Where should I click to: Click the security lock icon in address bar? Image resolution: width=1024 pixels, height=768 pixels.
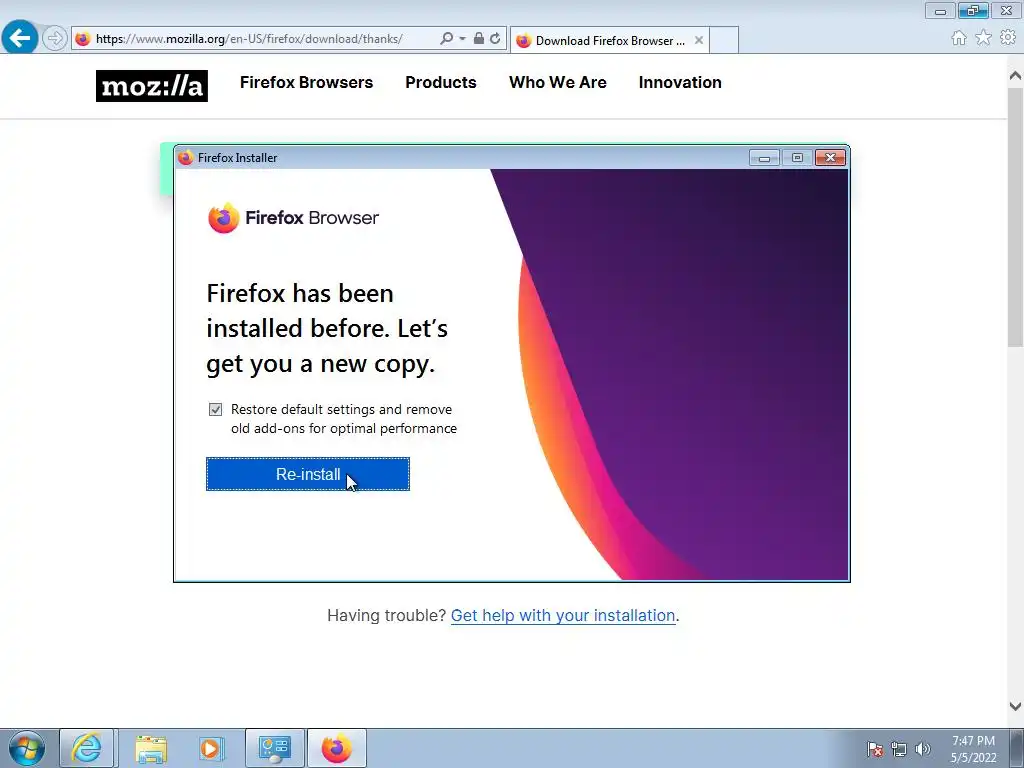[x=479, y=39]
